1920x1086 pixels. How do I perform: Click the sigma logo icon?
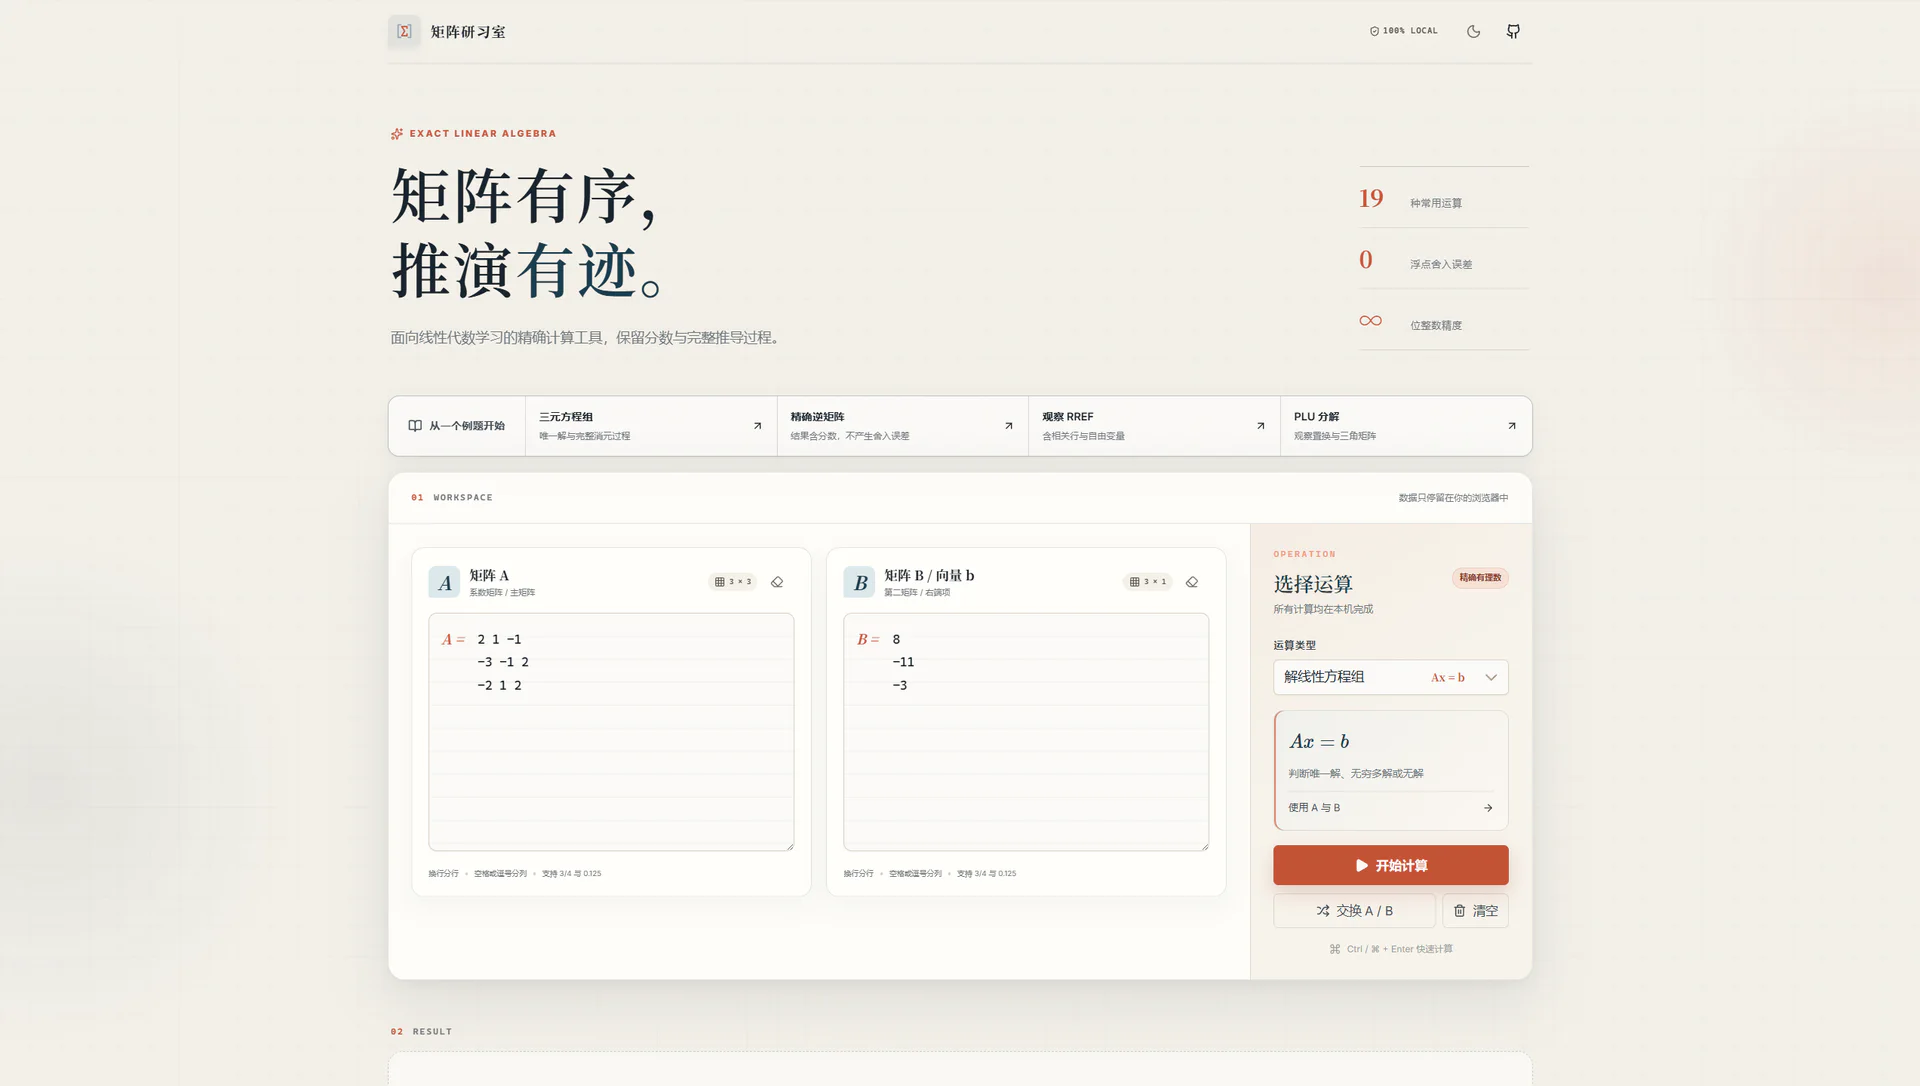tap(404, 31)
